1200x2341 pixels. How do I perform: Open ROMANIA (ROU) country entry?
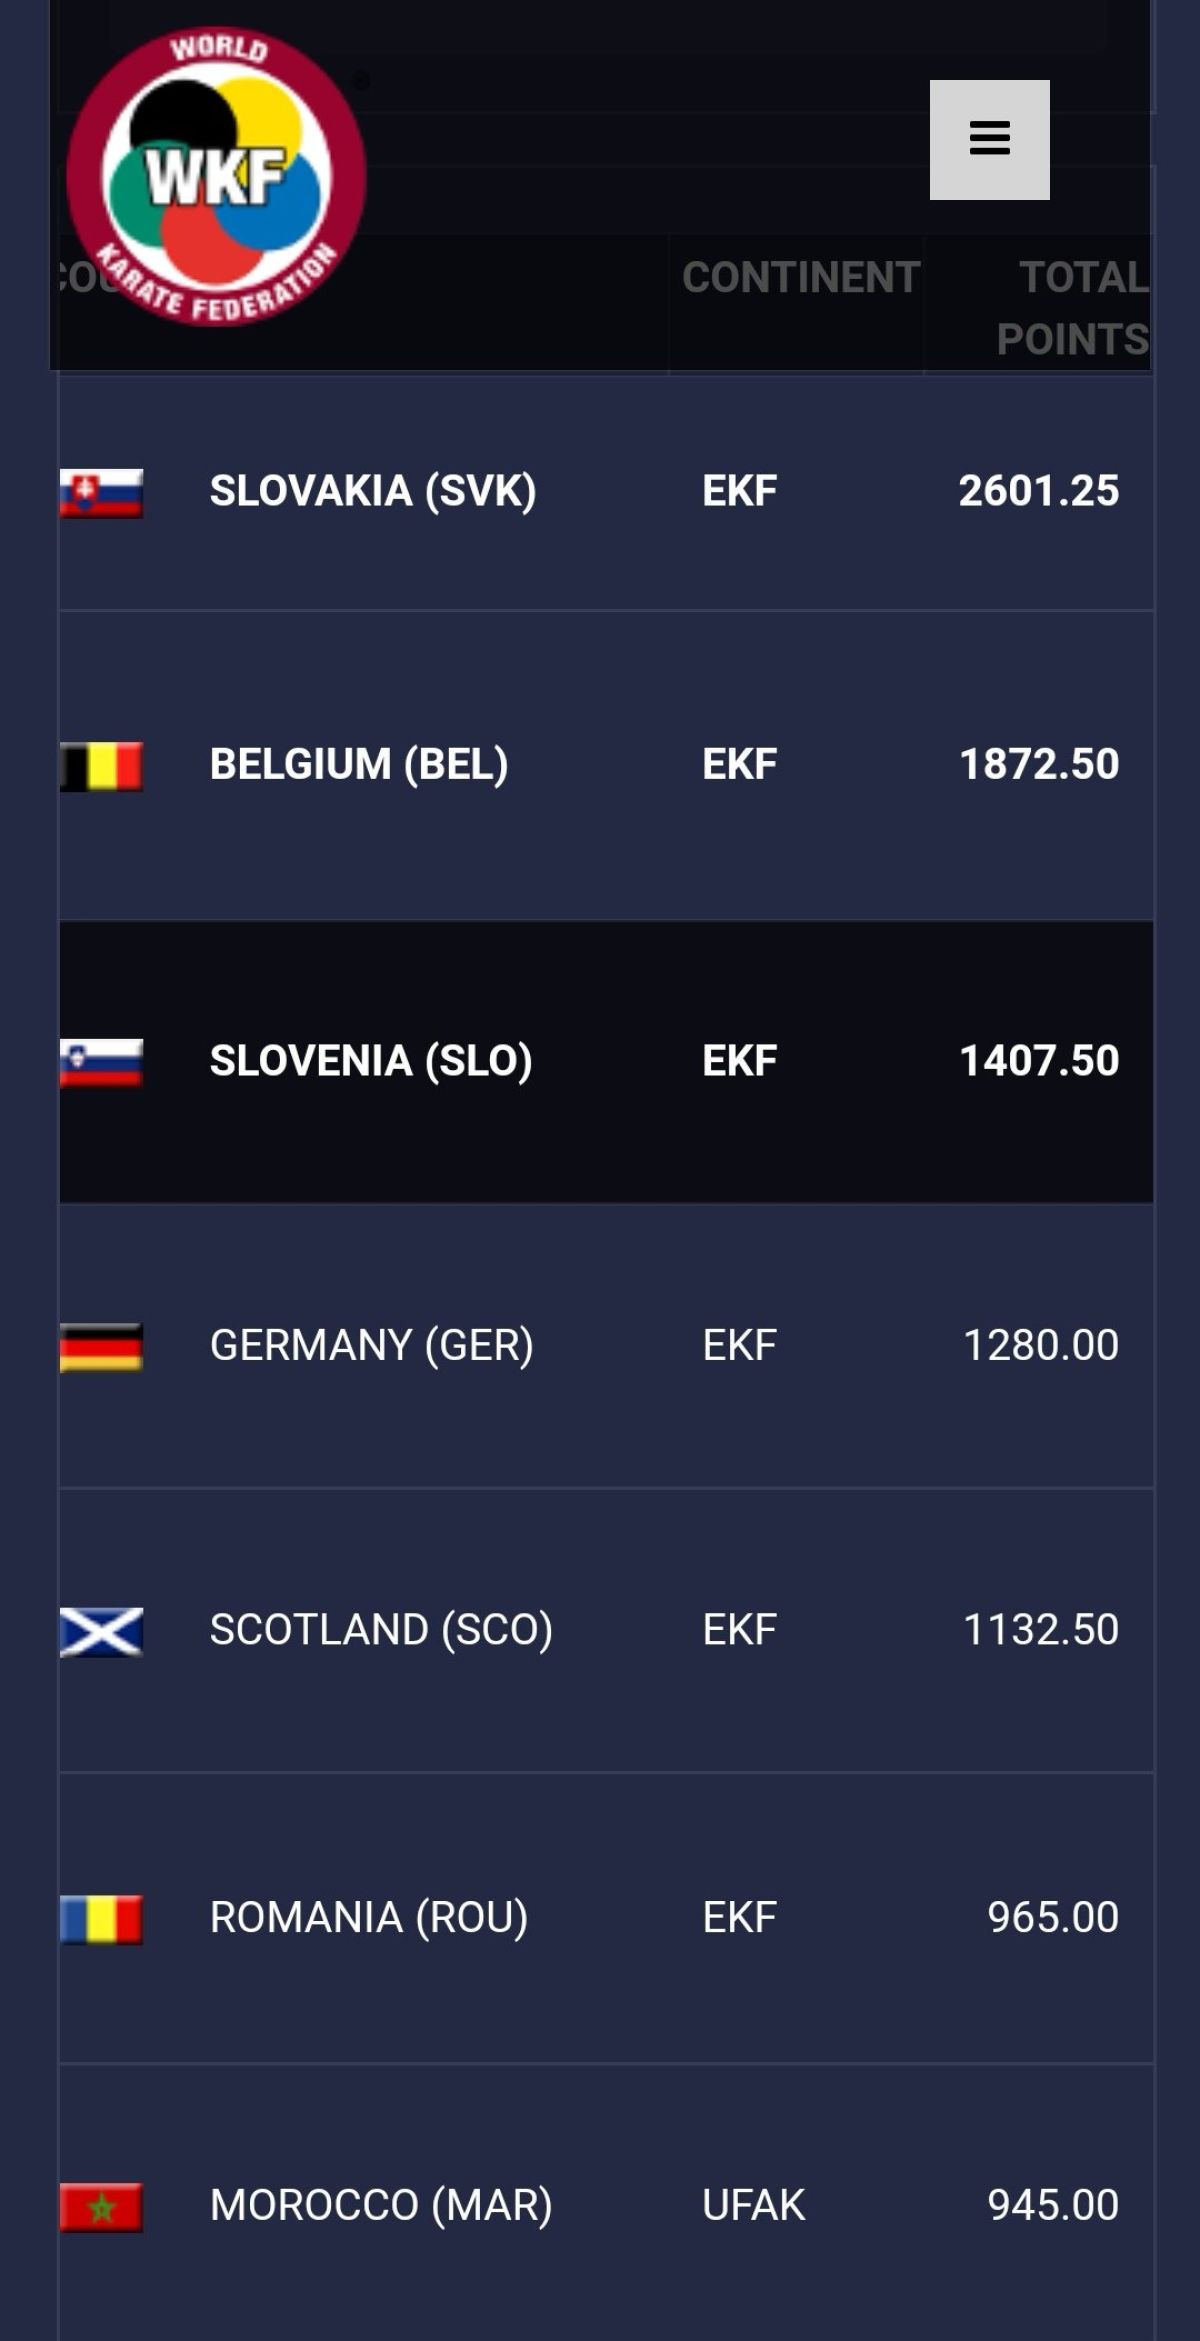[x=368, y=1918]
